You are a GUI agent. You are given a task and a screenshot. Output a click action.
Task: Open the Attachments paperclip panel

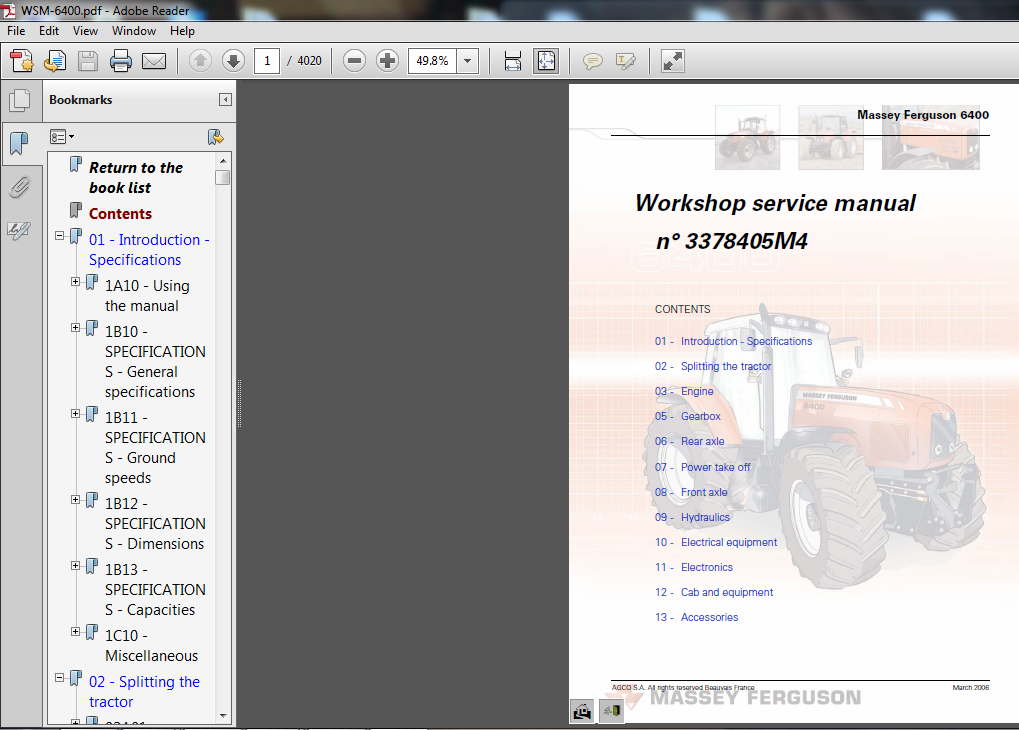[19, 188]
